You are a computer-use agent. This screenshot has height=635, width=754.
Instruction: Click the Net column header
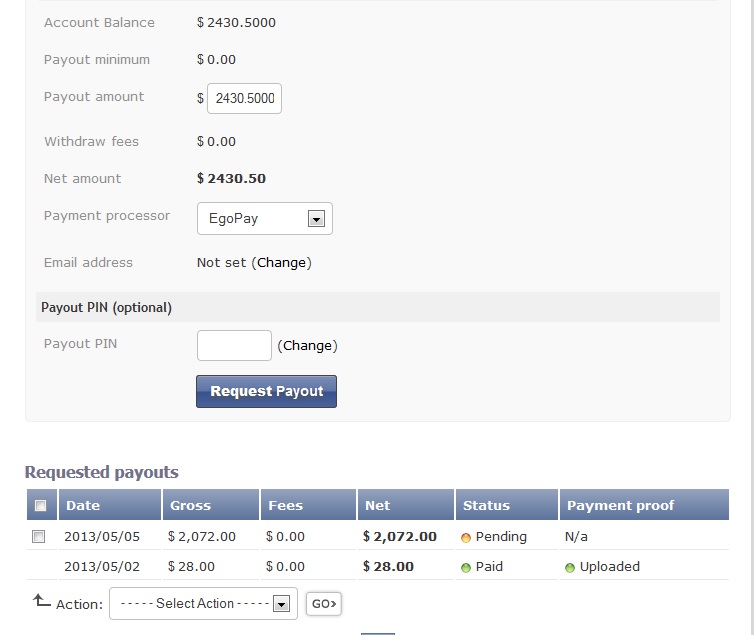click(x=406, y=505)
